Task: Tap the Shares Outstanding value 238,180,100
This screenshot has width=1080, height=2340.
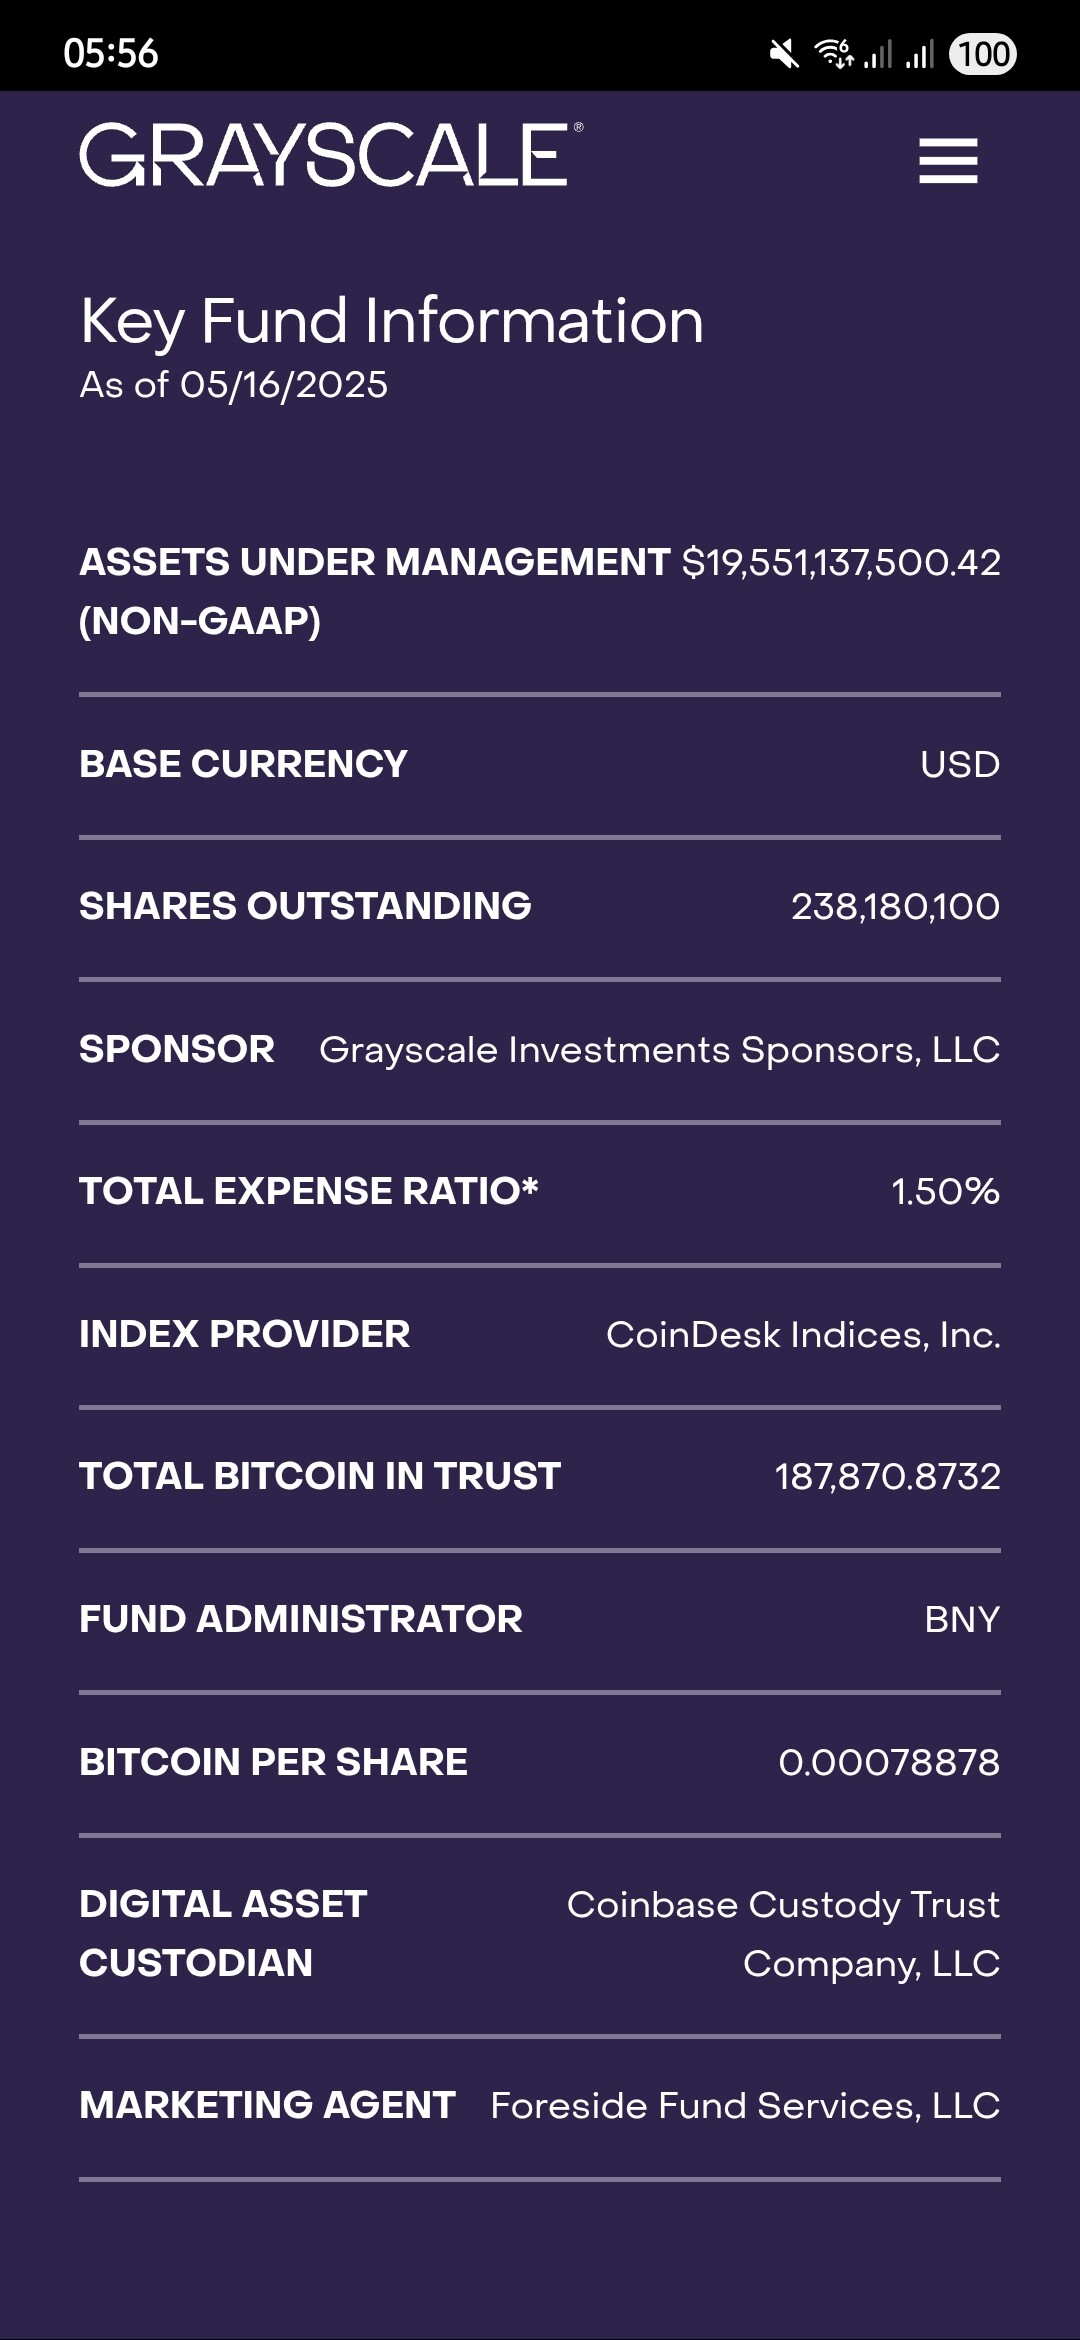Action: click(x=895, y=907)
